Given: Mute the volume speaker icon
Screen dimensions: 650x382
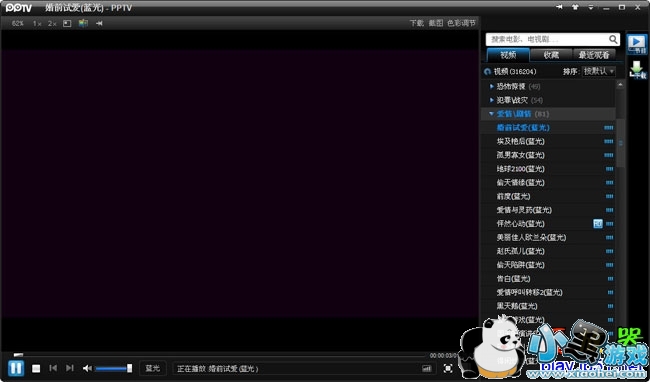Looking at the screenshot, I should click(87, 368).
